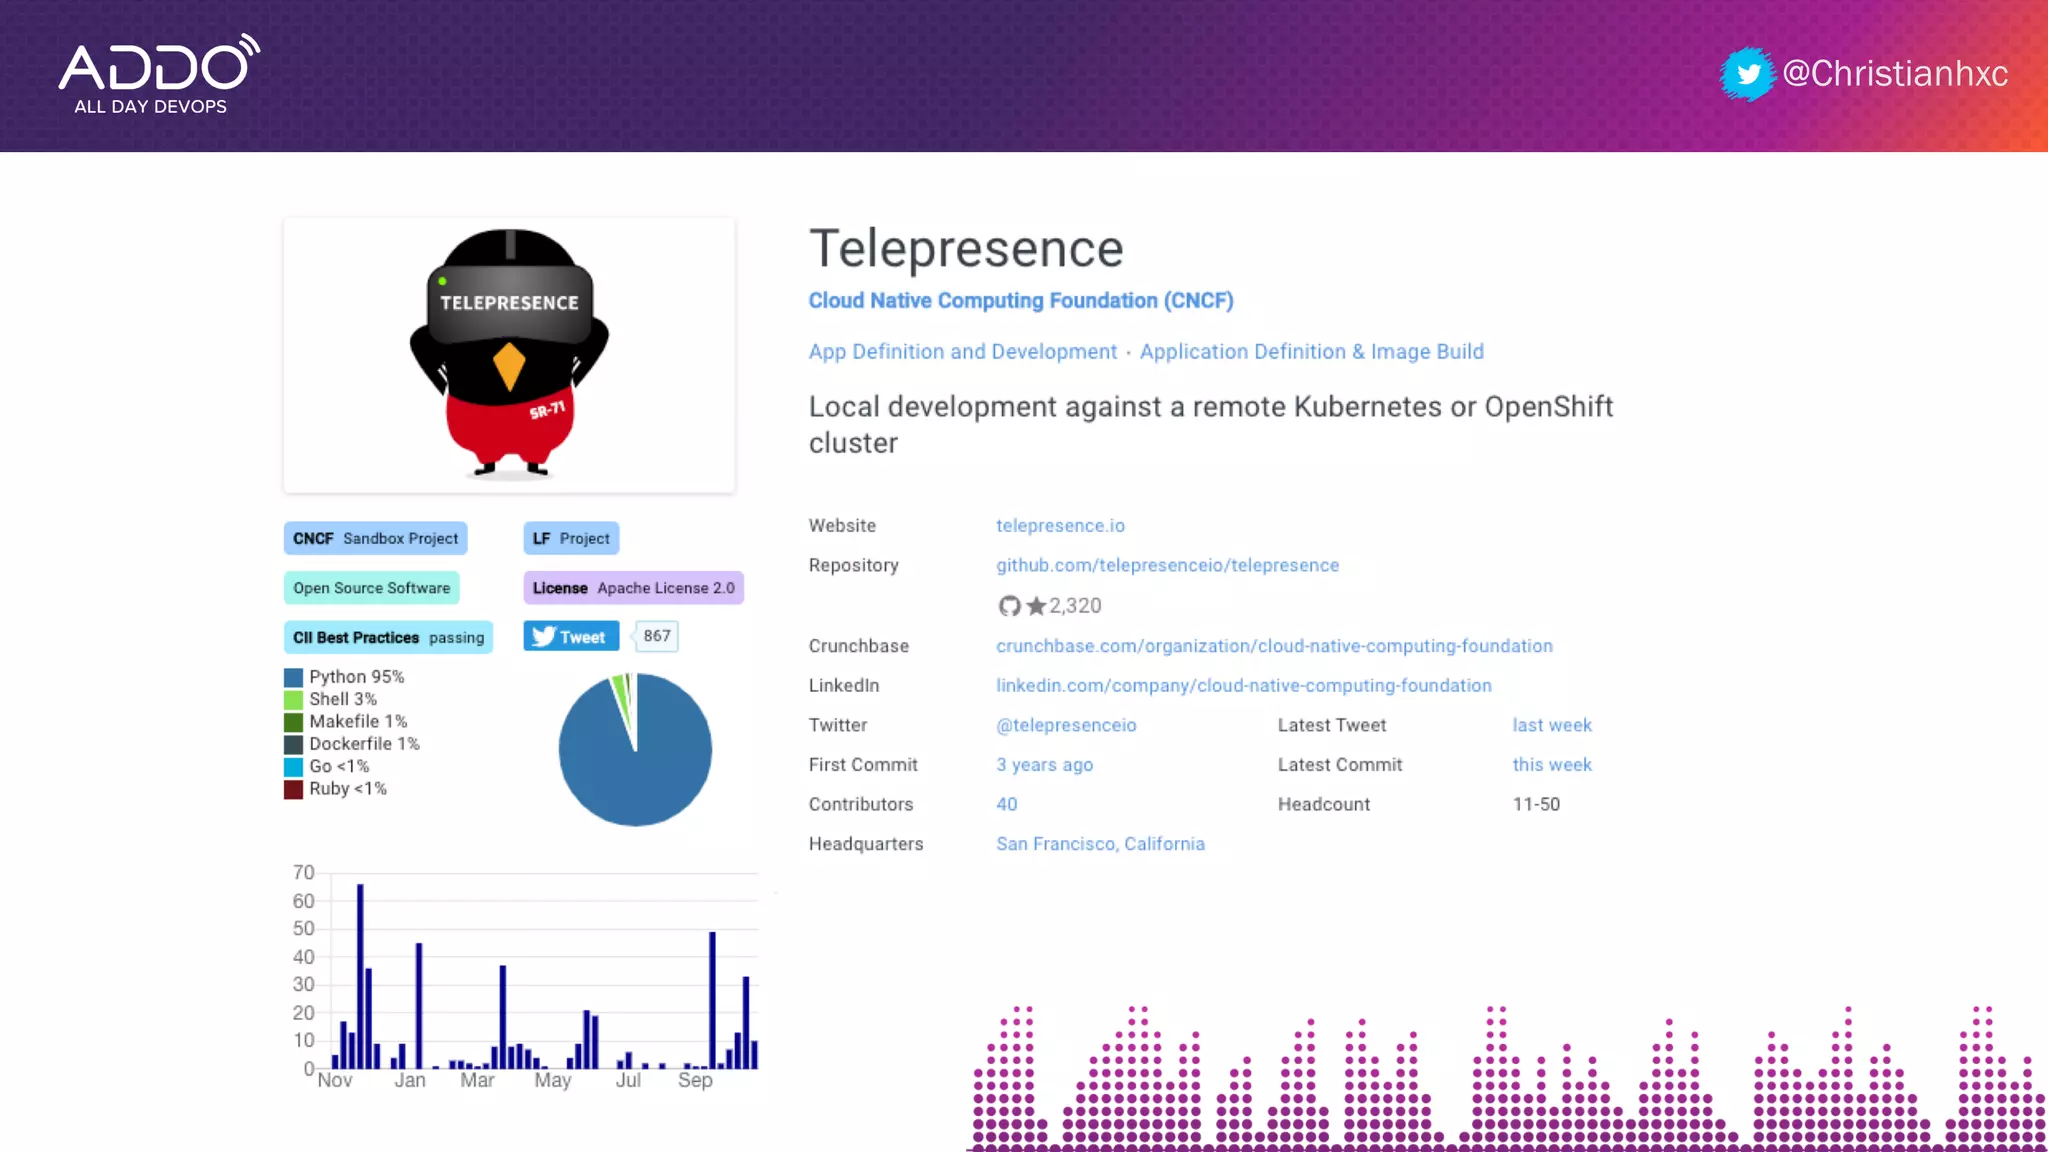Click the Application Definition & Image Build link
The height and width of the screenshot is (1152, 2048).
click(1311, 352)
